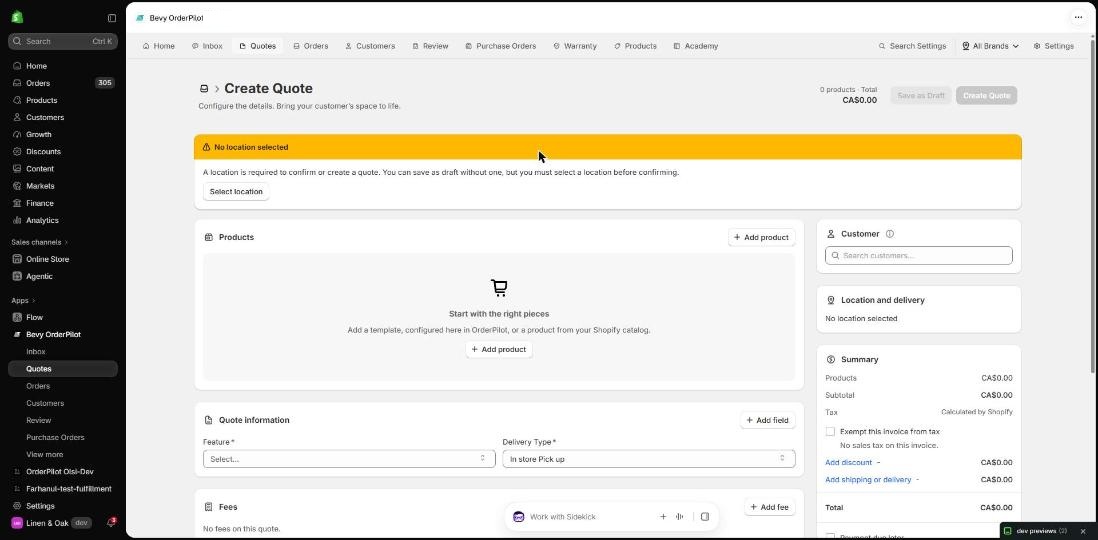Click the Shopify logo icon
This screenshot has width=1098, height=540.
17,17
